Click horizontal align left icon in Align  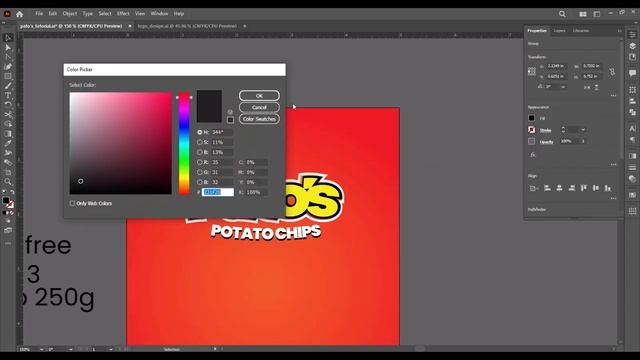point(547,188)
